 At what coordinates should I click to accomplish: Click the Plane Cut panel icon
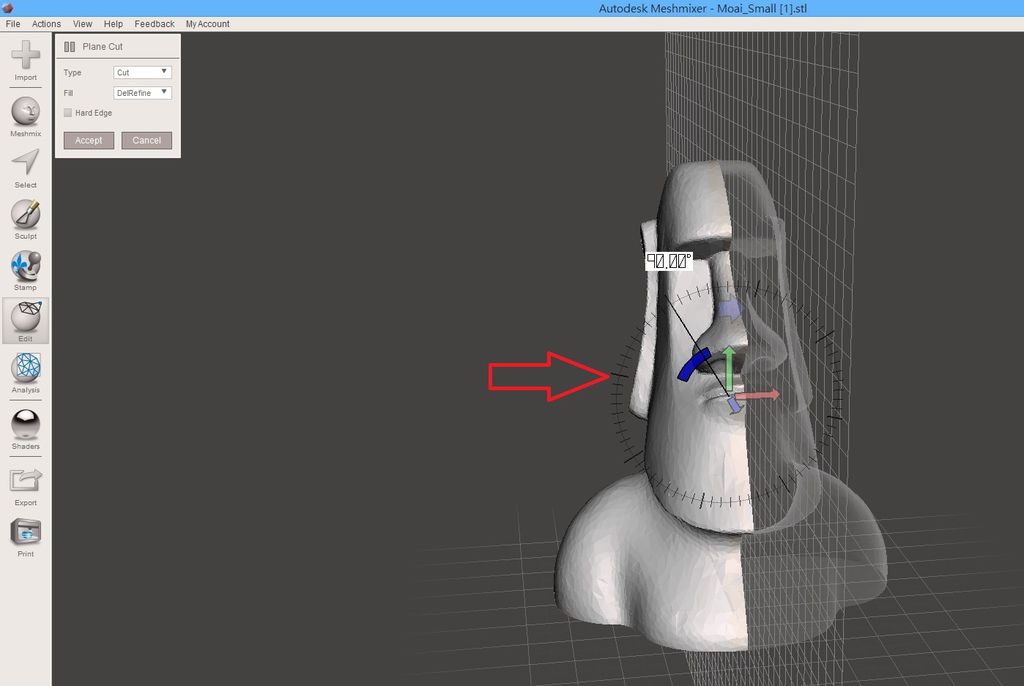[x=69, y=46]
